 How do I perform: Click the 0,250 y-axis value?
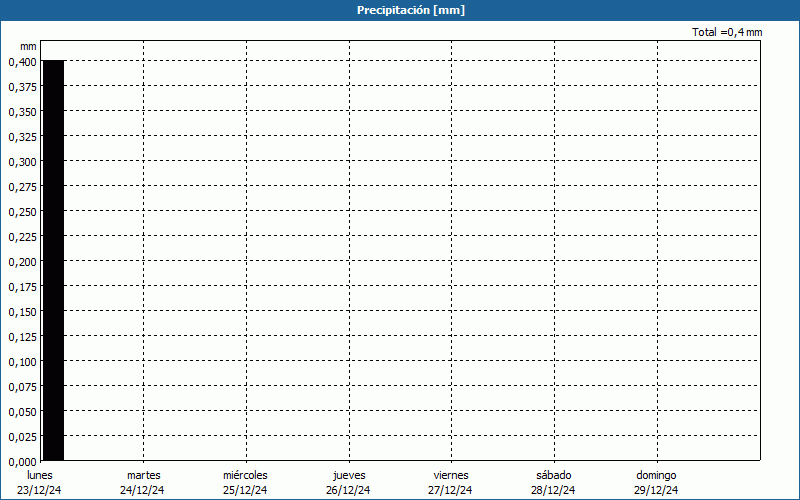click(22, 212)
